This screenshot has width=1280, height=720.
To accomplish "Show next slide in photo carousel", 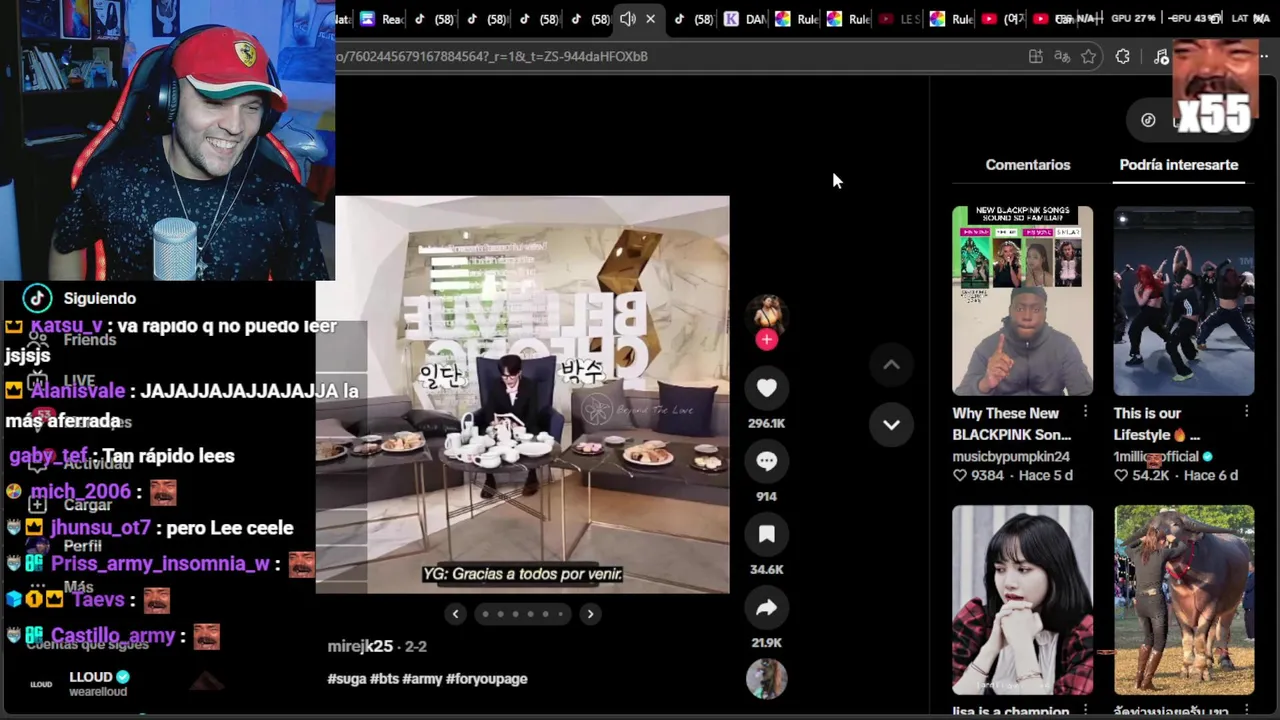I will click(x=590, y=614).
